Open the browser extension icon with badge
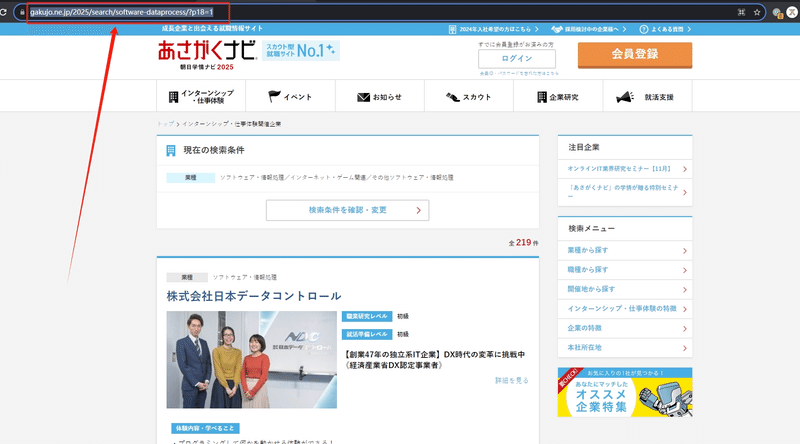 pos(778,13)
